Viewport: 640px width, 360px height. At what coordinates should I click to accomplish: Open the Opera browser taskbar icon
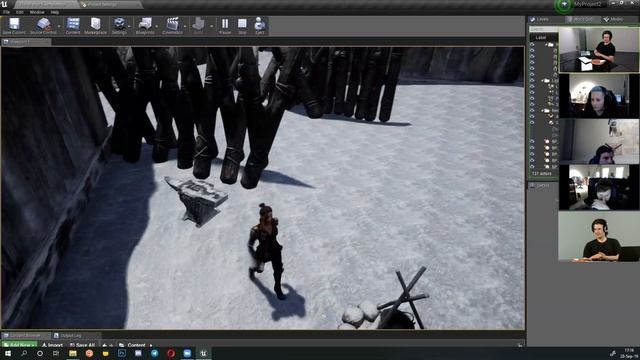(171, 353)
